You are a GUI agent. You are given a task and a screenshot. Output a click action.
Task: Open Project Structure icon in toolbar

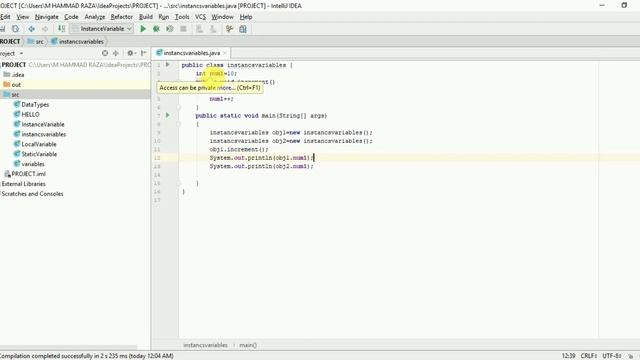tap(243, 29)
